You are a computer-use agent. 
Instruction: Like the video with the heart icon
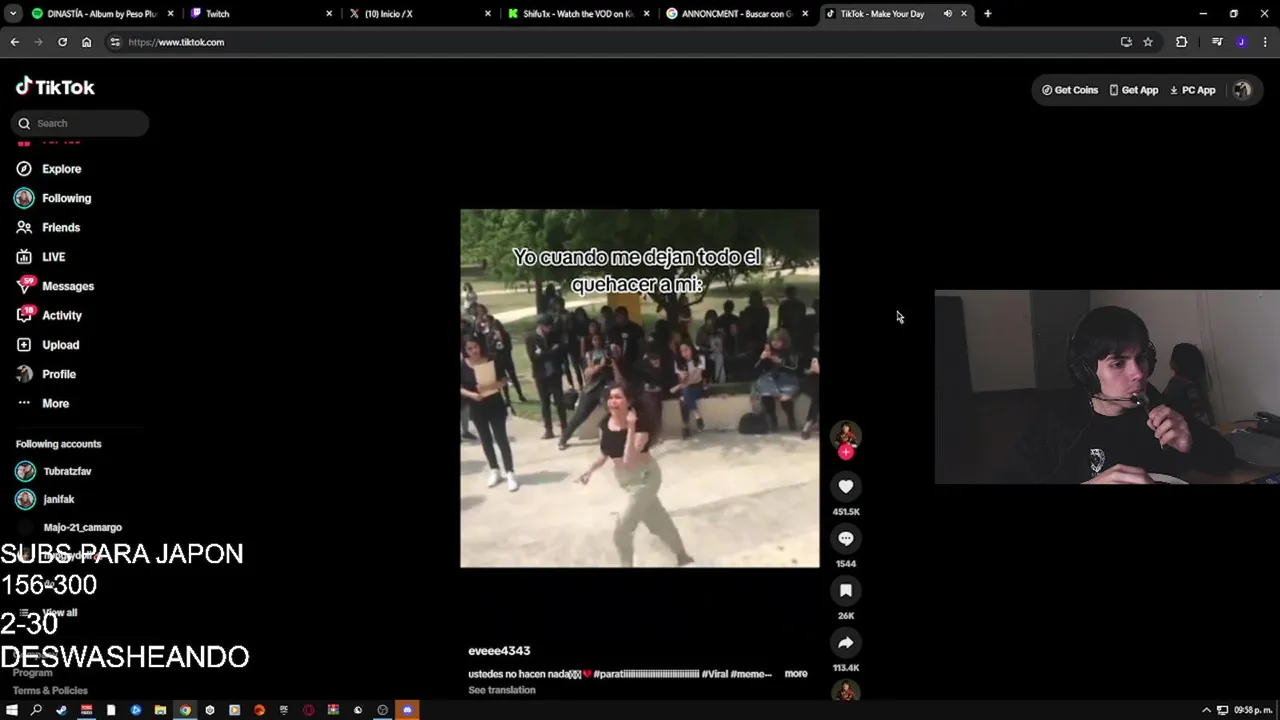click(x=845, y=486)
